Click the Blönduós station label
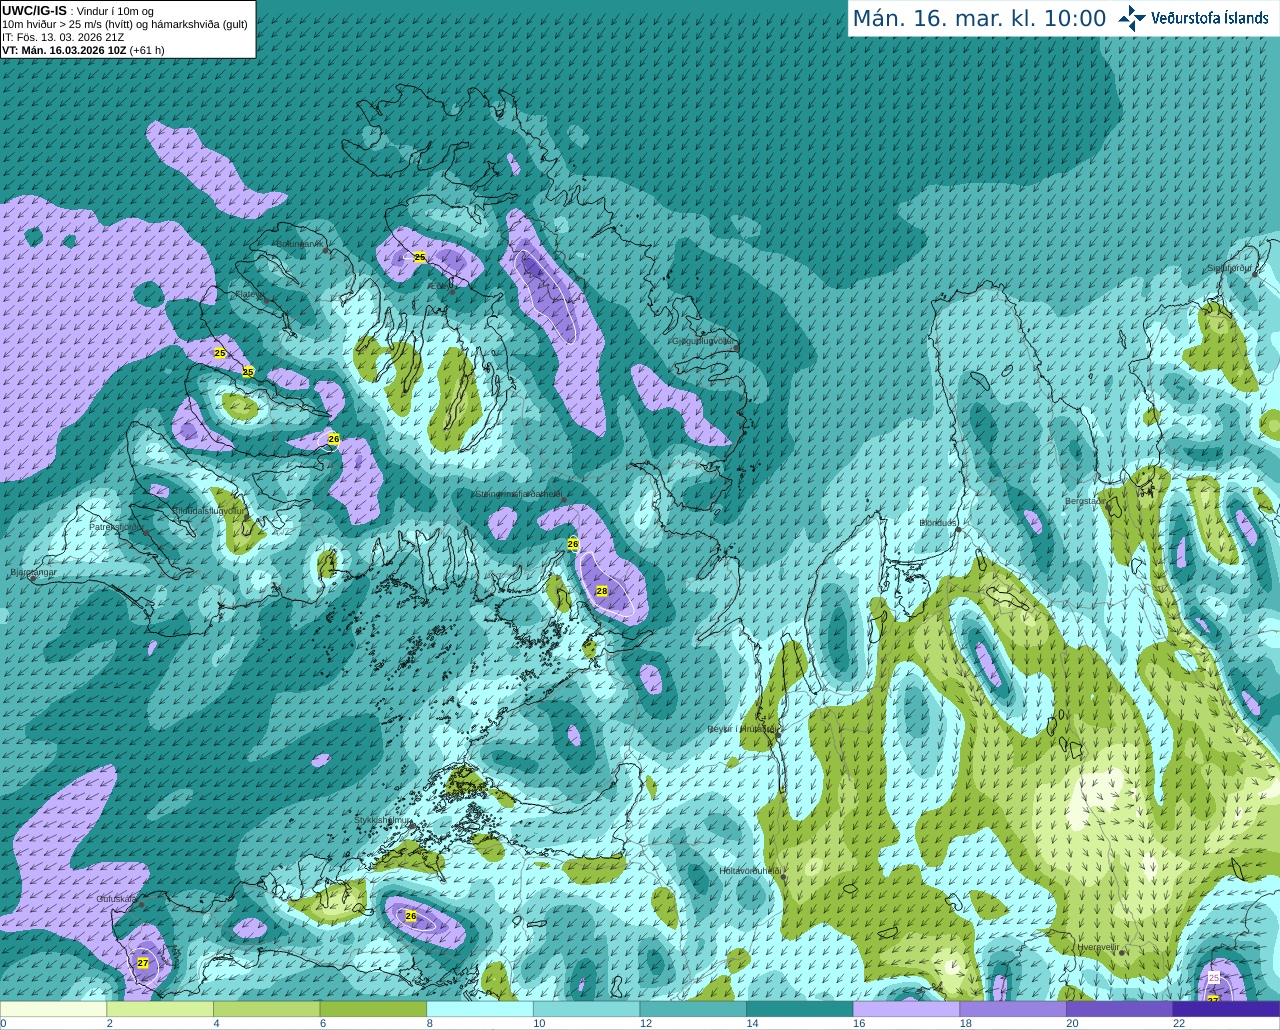 (x=938, y=523)
